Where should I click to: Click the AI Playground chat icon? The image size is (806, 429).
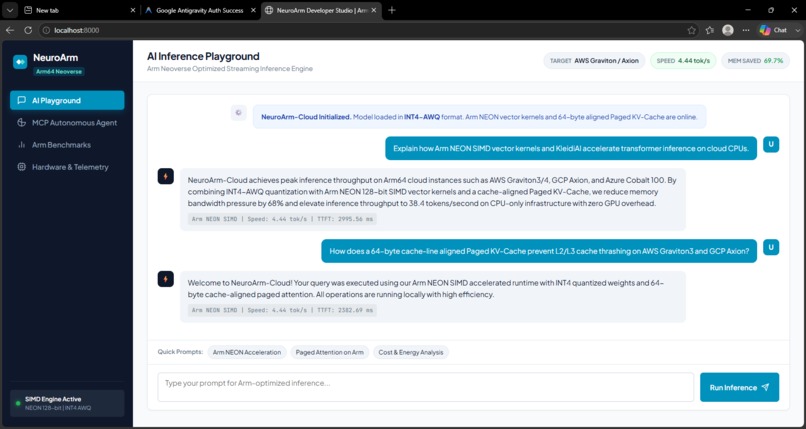(21, 100)
